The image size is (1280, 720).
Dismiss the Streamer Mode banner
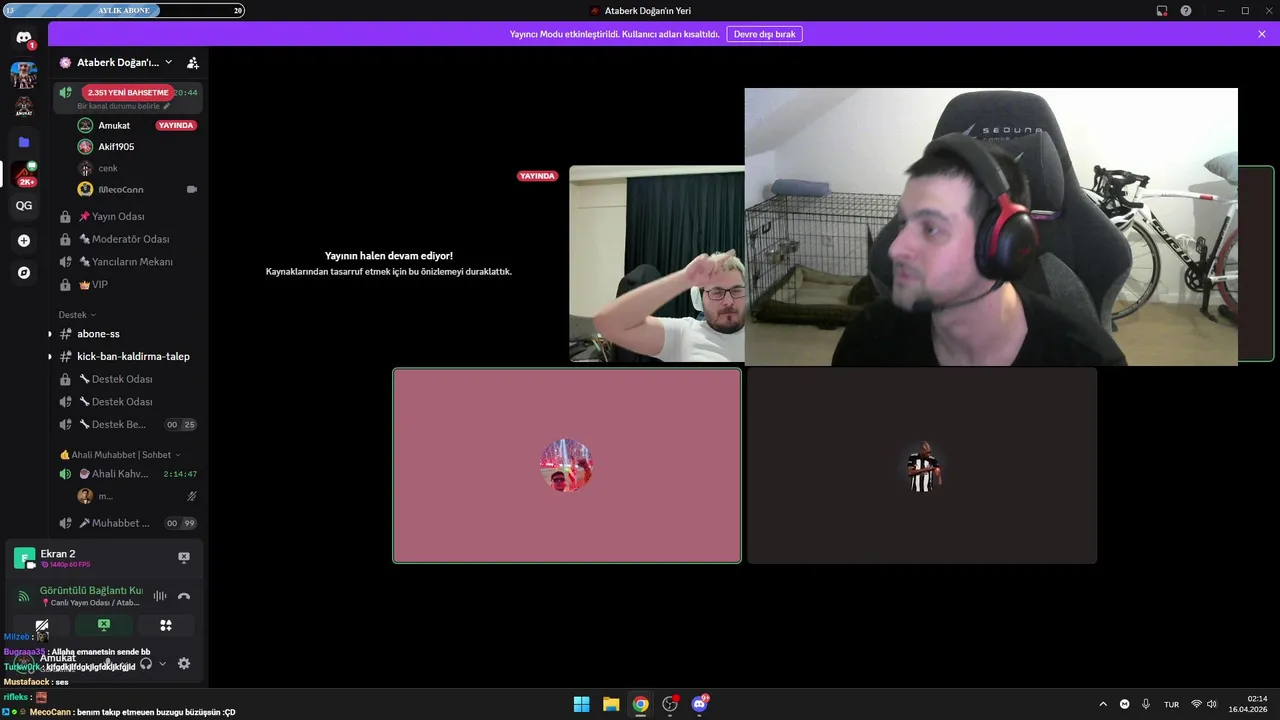[1262, 34]
